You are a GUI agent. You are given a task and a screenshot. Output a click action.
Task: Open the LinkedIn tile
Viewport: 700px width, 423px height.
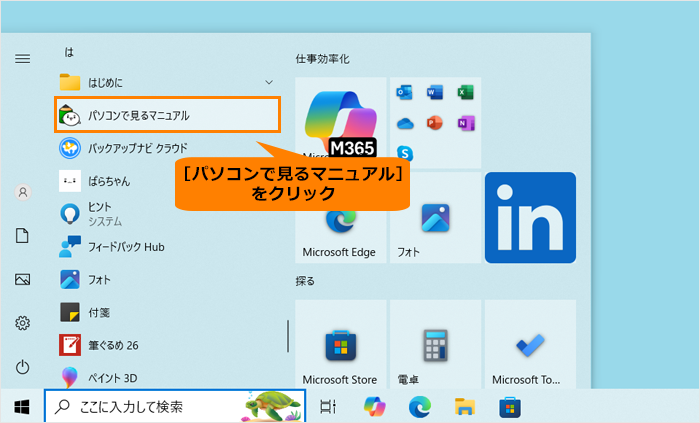point(530,218)
